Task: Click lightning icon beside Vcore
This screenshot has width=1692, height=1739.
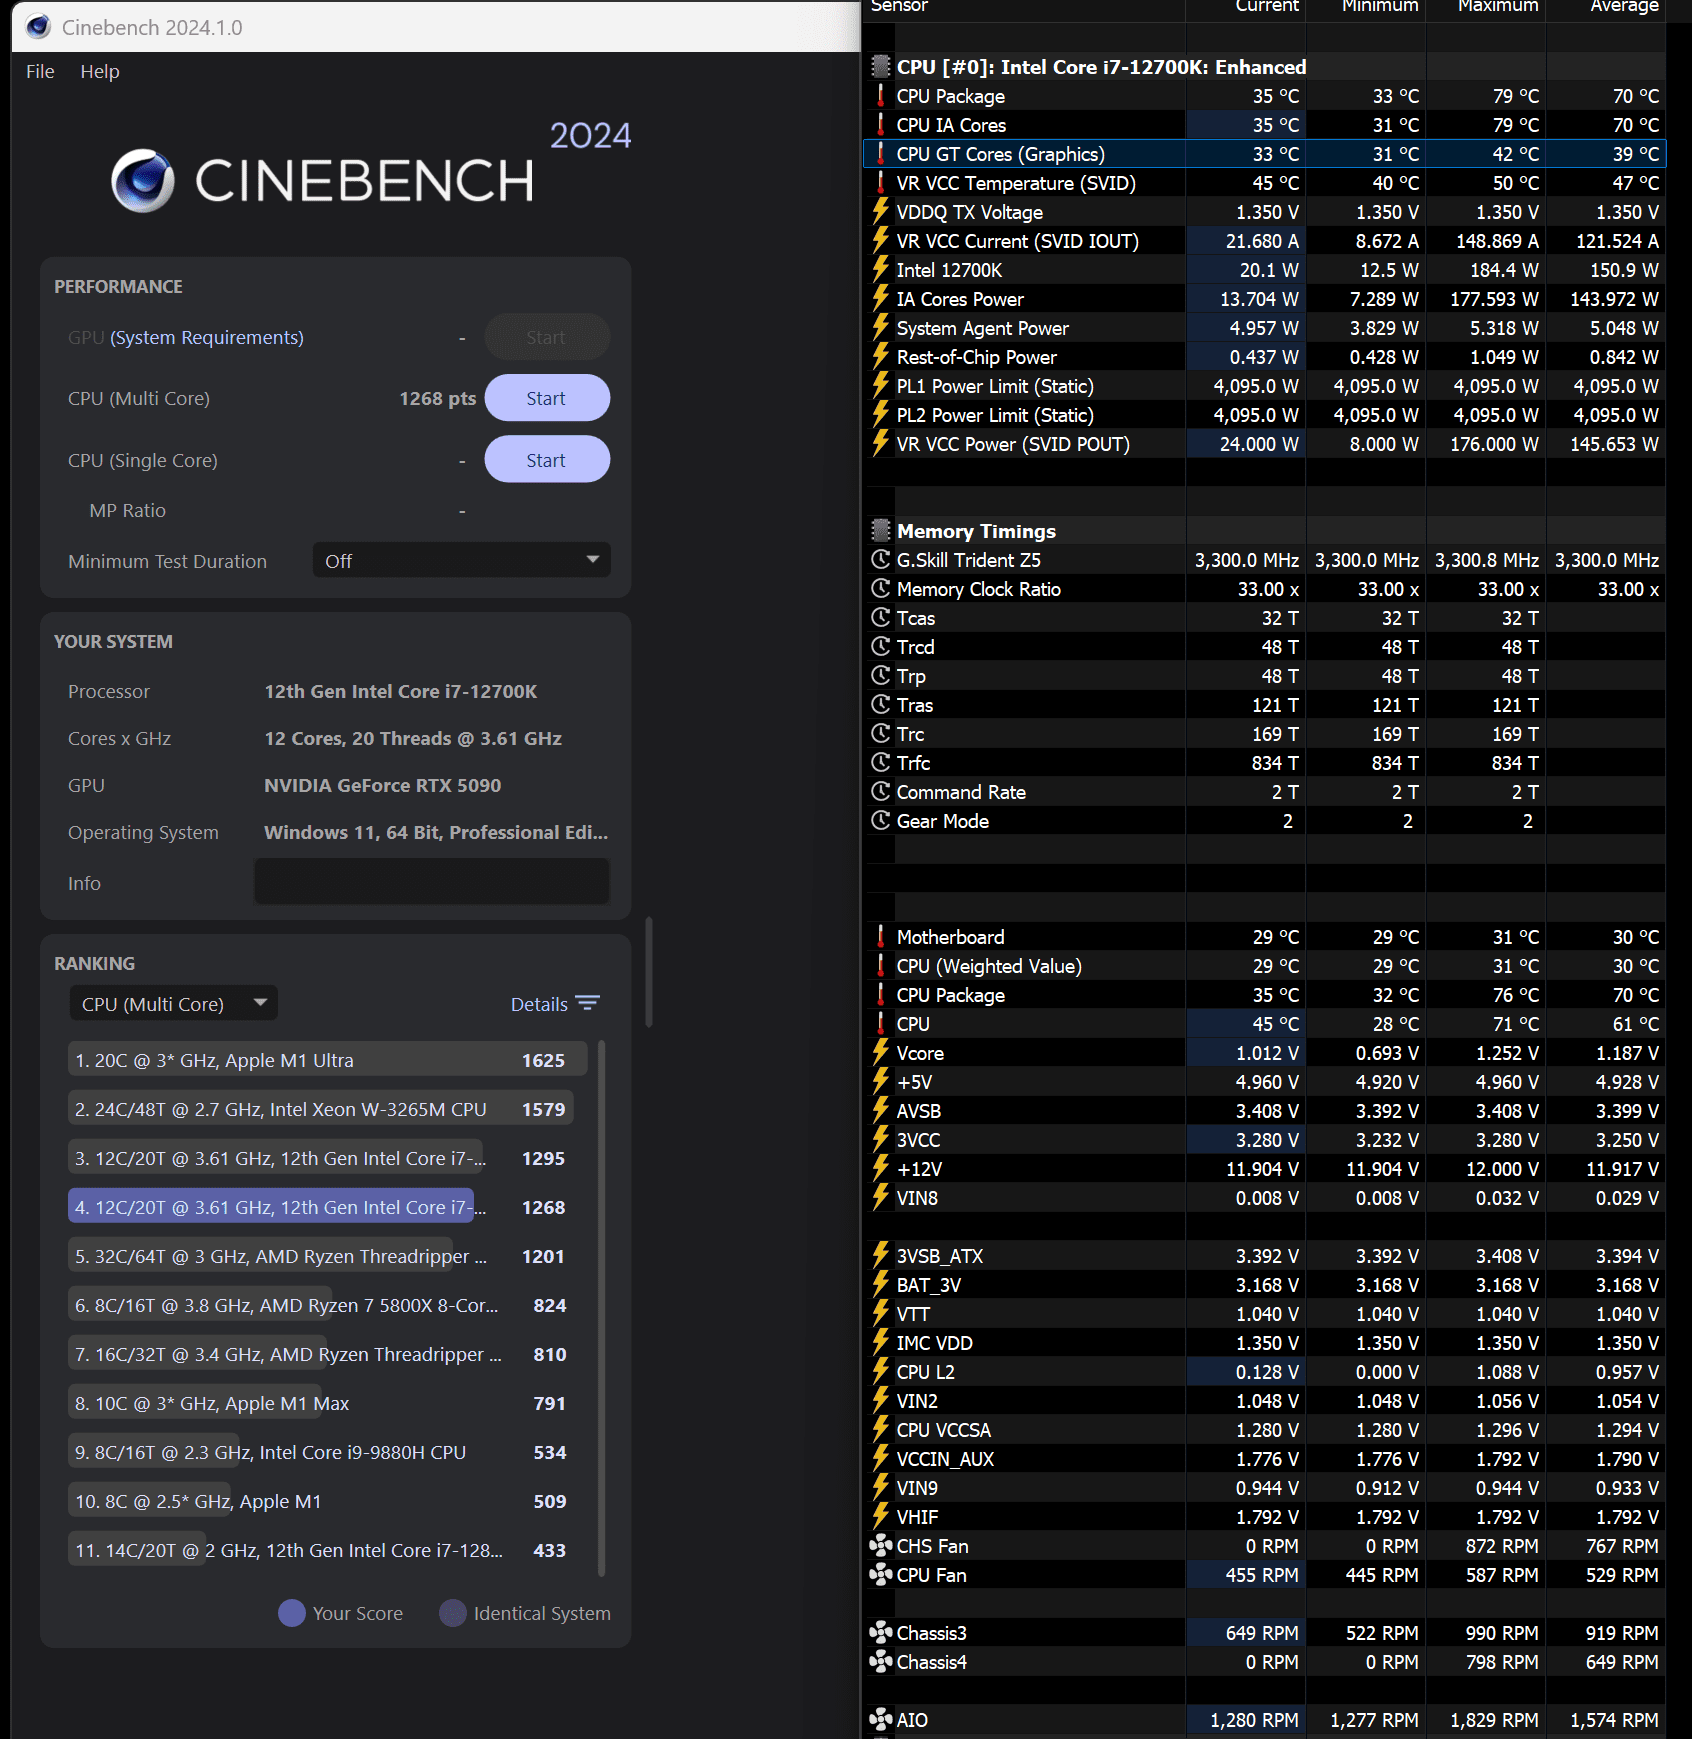Action: 880,1053
